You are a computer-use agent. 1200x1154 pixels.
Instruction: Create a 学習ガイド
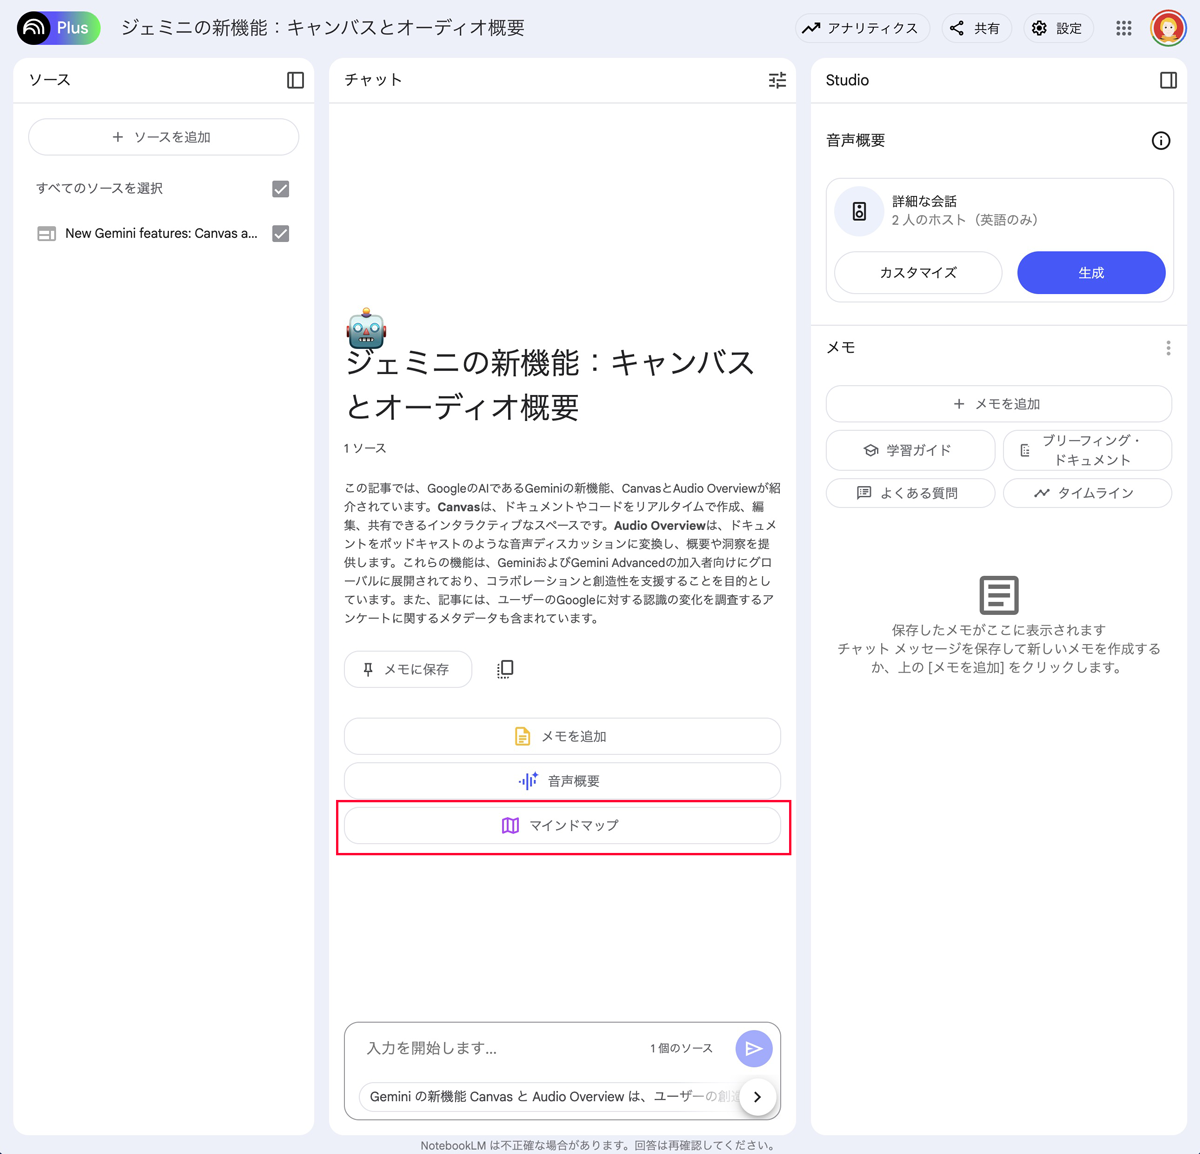[910, 450]
